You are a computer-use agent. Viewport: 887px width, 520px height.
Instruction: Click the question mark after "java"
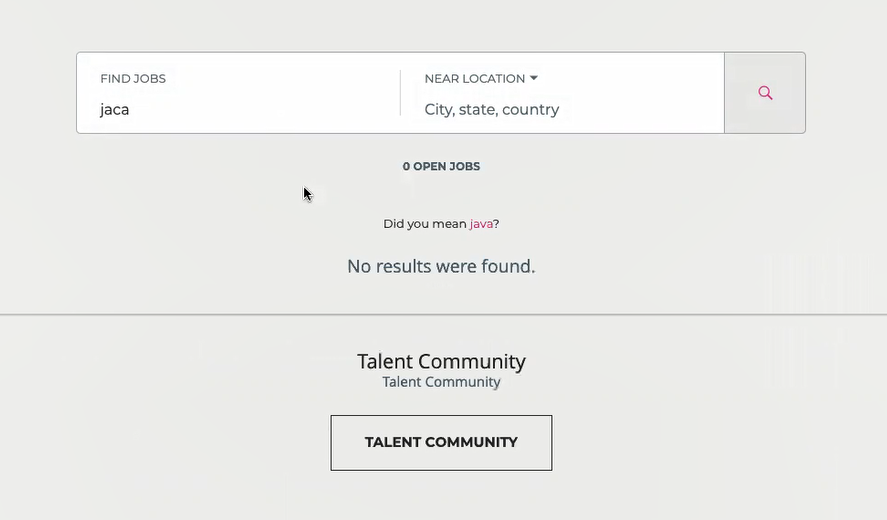click(496, 224)
